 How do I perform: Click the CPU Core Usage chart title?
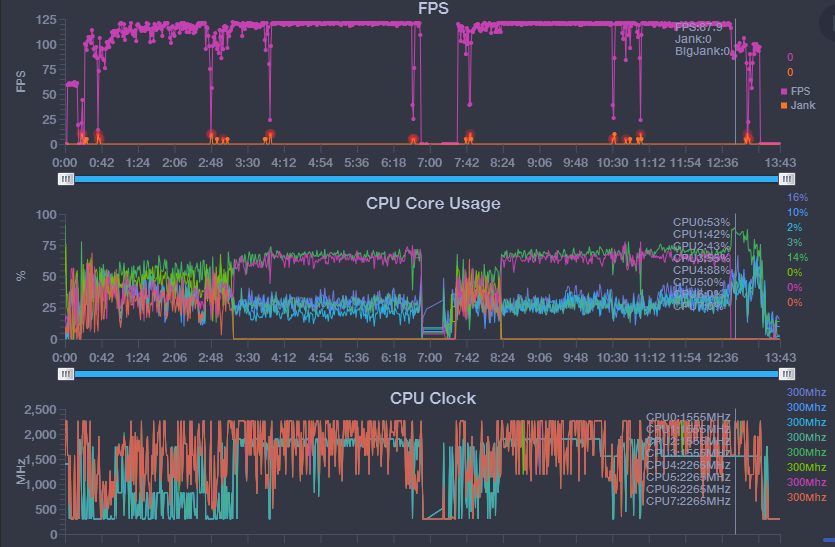pyautogui.click(x=433, y=203)
